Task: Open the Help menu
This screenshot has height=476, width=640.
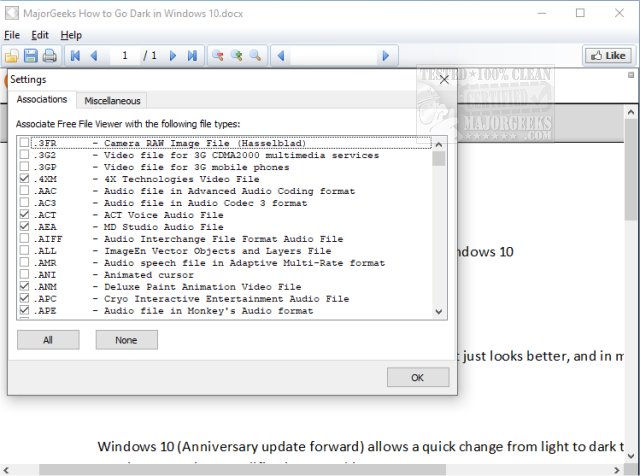Action: tap(71, 35)
